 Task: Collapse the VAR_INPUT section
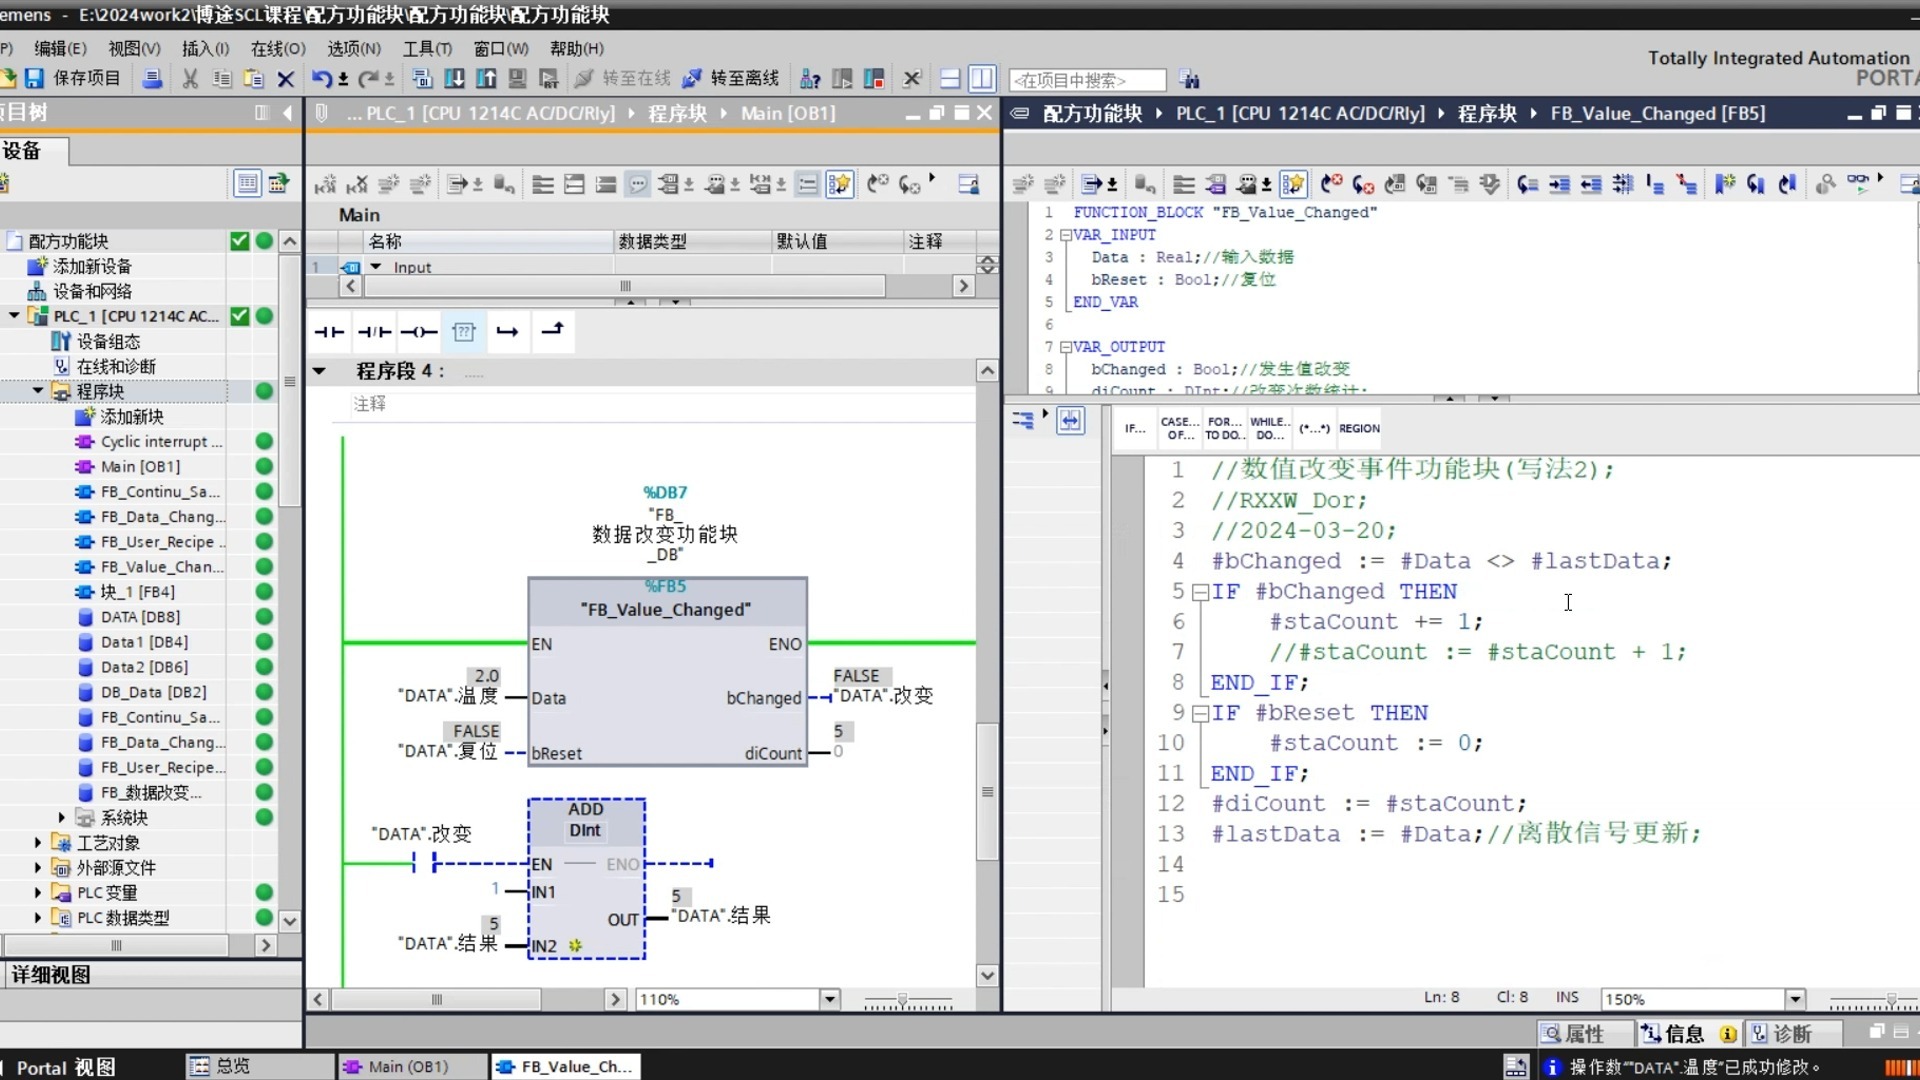[x=1066, y=235]
